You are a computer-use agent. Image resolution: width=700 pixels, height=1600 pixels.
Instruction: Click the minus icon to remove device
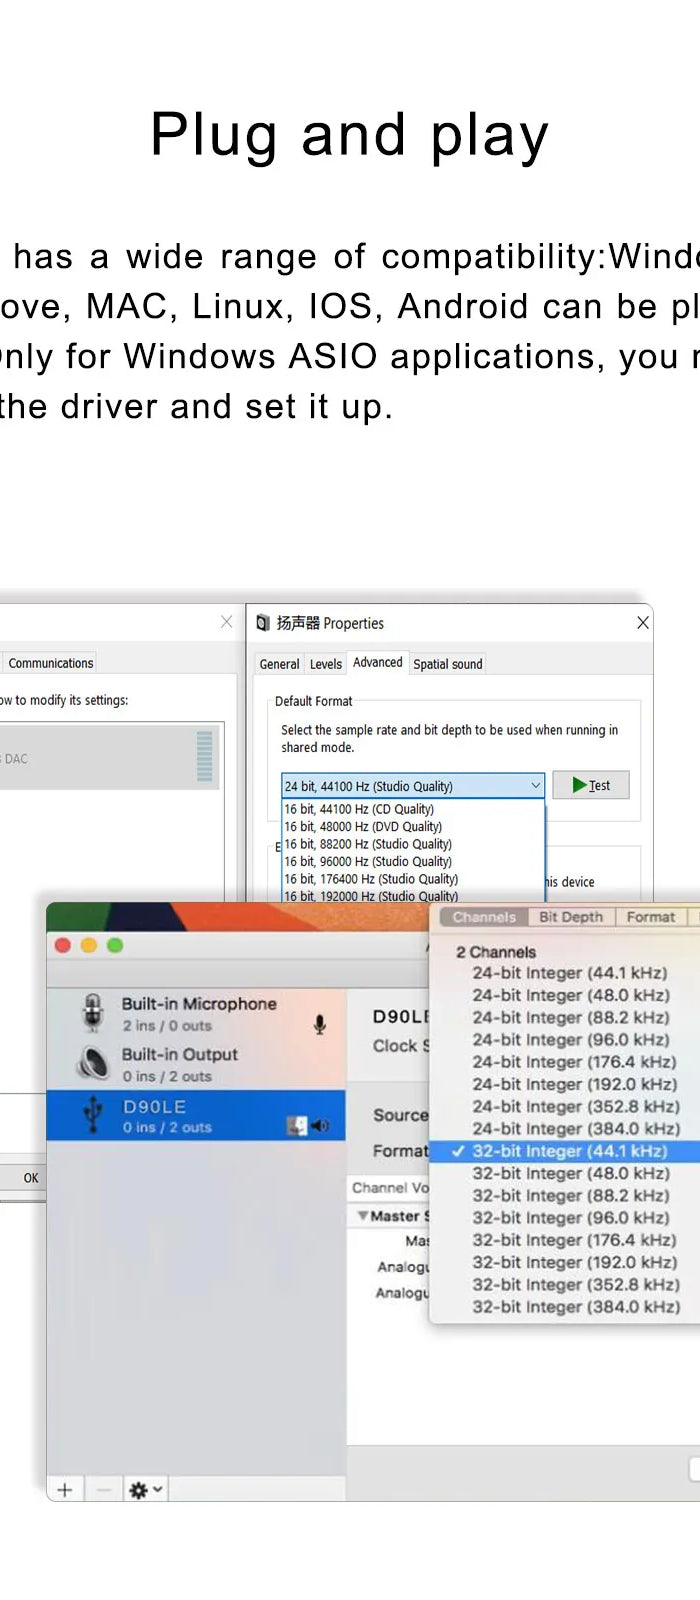pyautogui.click(x=103, y=1490)
